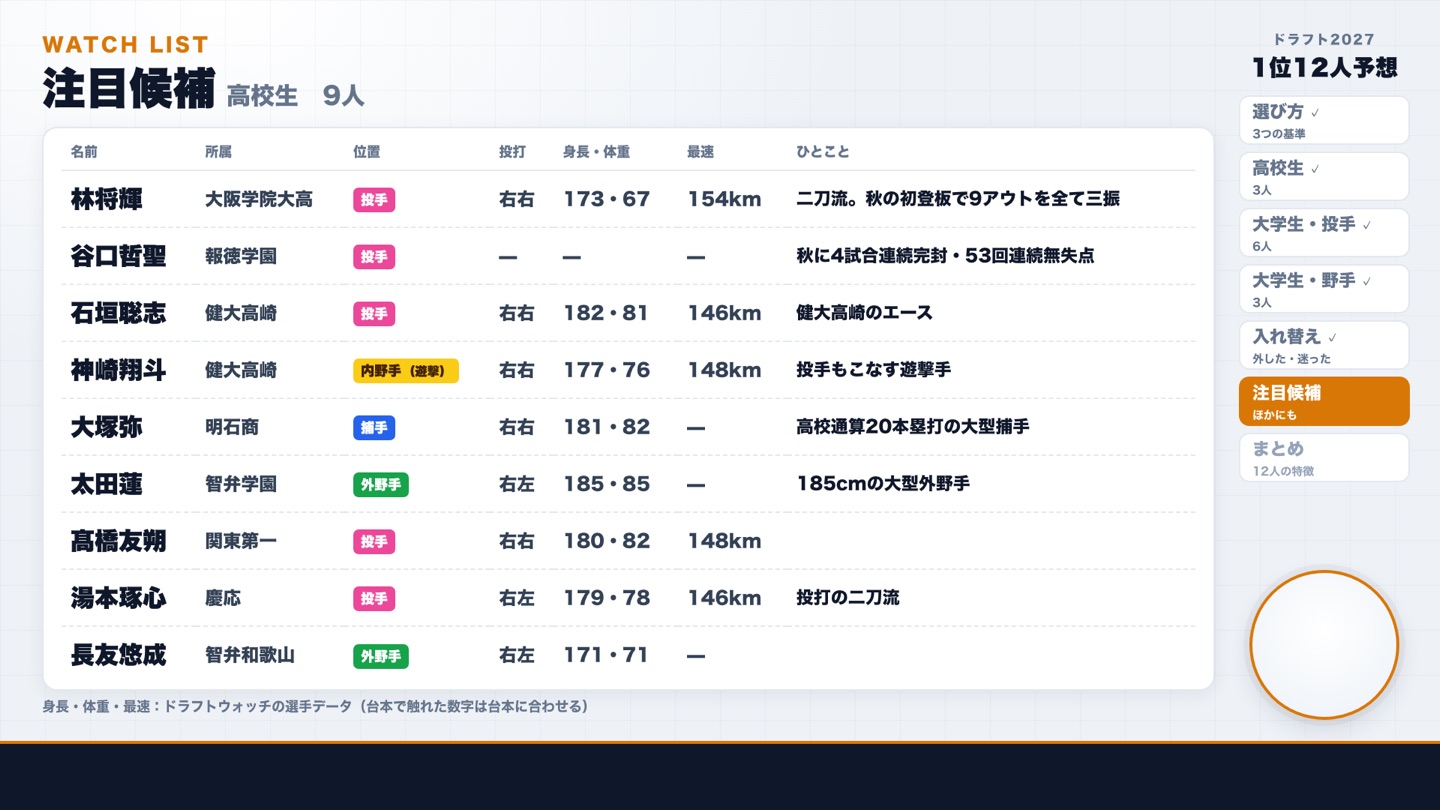1440x810 pixels.
Task: Open the 入れ替え sidebar section
Action: tap(1324, 344)
